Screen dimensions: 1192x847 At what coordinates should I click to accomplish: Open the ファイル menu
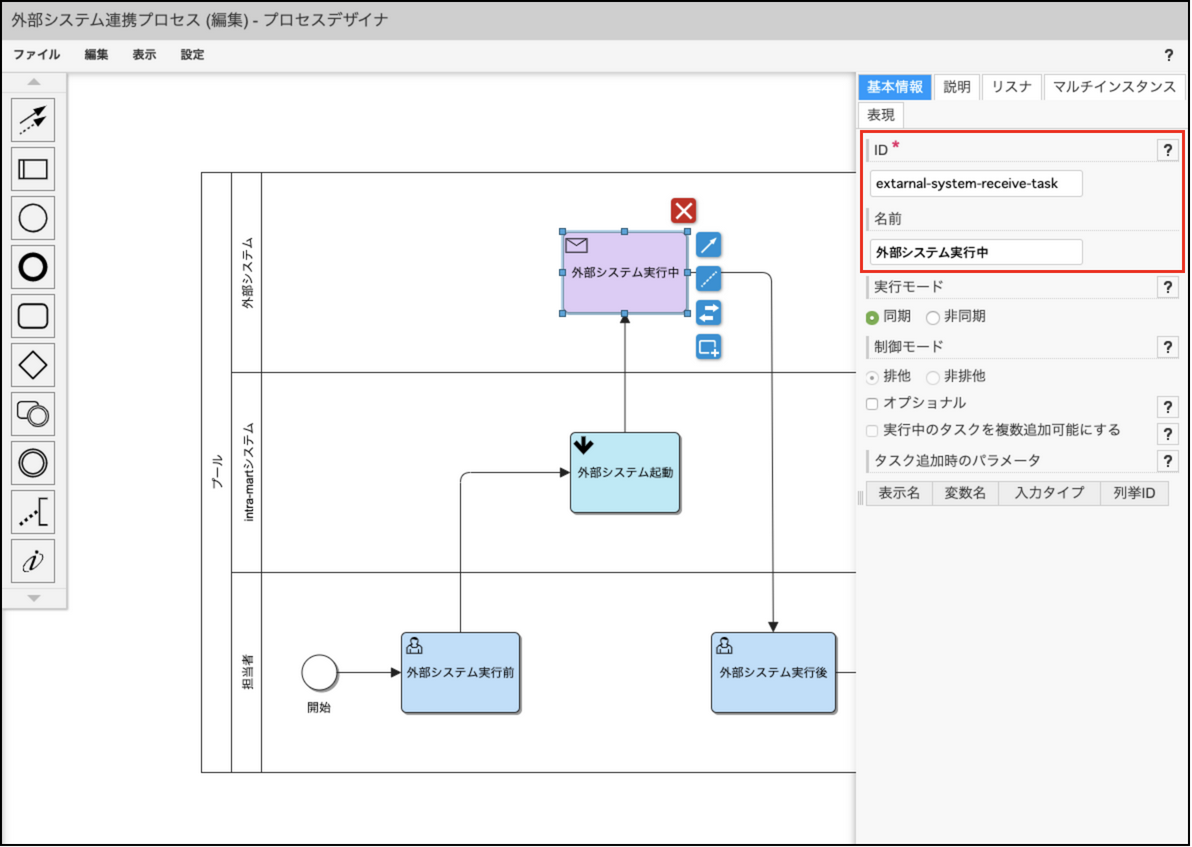(x=36, y=55)
